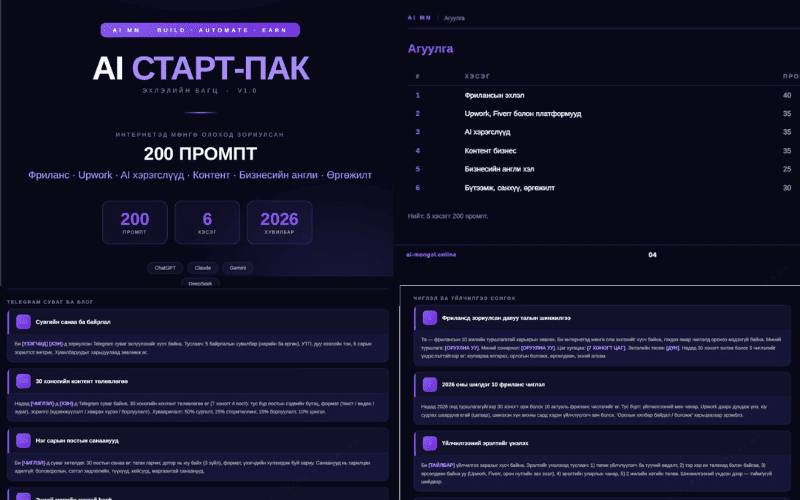Click the 'TELEGRAM СУВАГ БА БЛОГ' section label

[x=50, y=302]
